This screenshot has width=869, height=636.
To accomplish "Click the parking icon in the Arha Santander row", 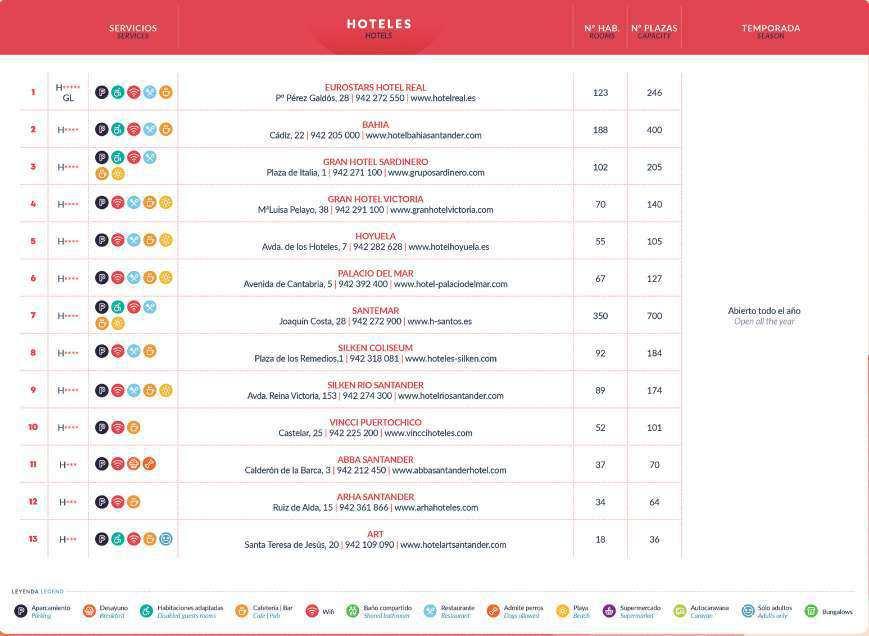I will (x=101, y=502).
